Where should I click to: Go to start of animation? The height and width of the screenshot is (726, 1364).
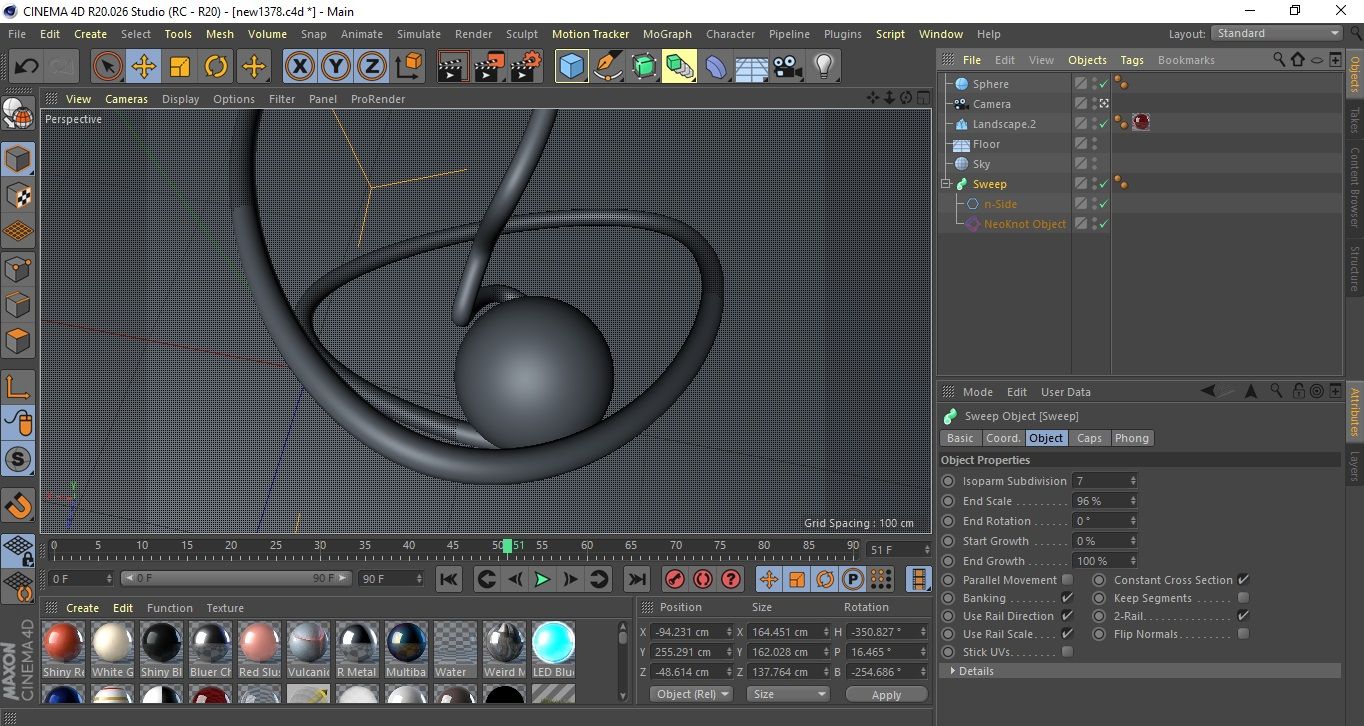click(449, 579)
